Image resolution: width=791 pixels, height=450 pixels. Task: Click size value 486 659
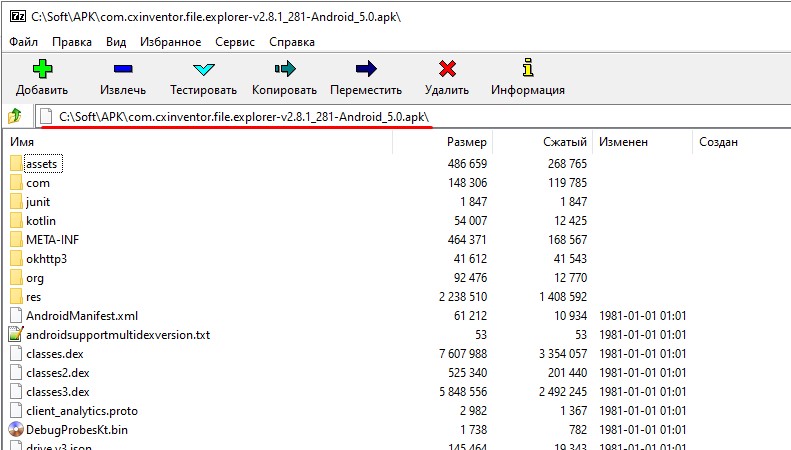(x=468, y=163)
